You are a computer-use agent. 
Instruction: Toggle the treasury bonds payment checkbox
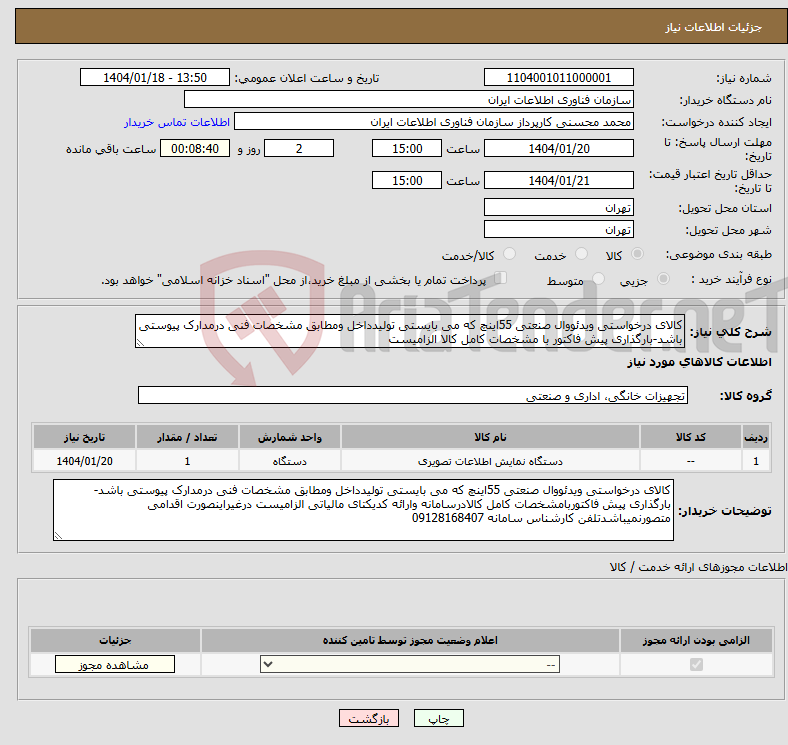click(501, 278)
